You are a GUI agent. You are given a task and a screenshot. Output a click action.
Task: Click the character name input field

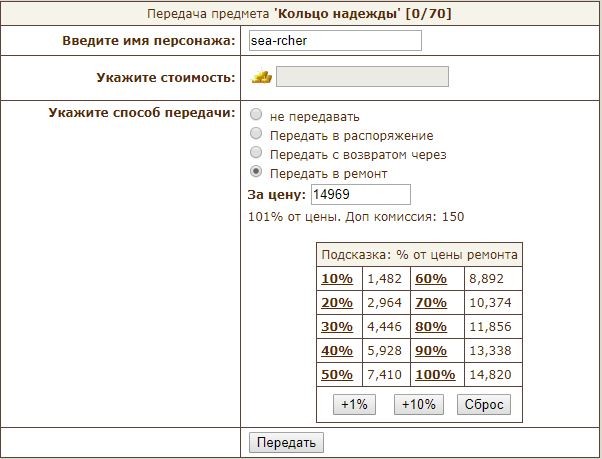coord(335,41)
